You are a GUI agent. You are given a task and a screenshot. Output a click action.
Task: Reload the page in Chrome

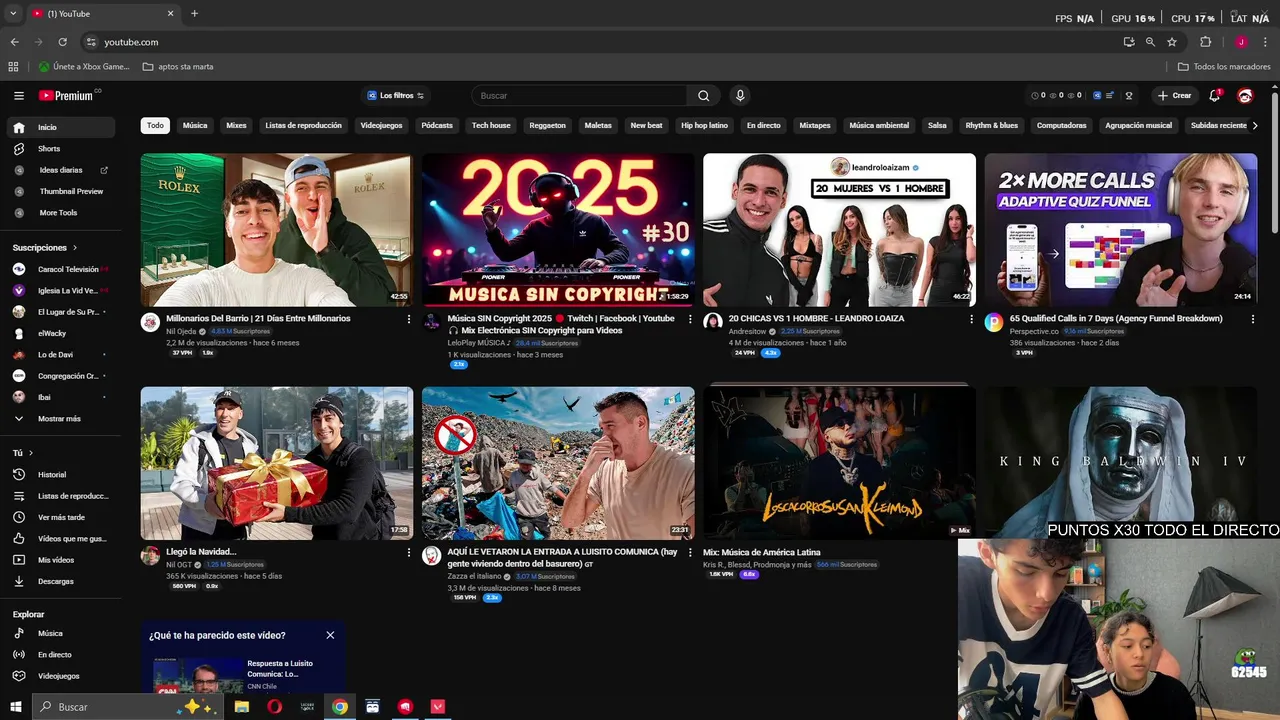click(x=62, y=42)
